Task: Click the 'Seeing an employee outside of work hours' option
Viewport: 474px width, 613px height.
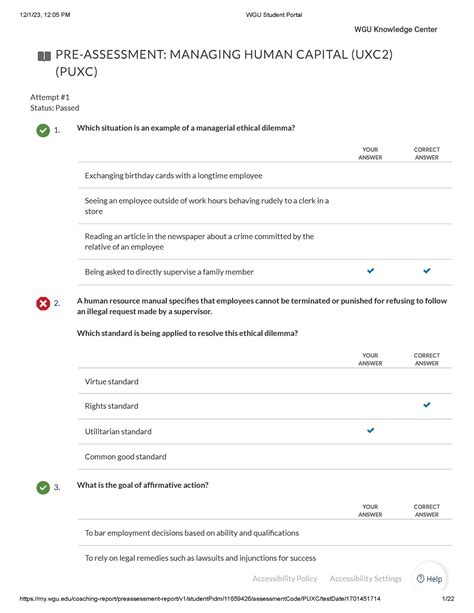Action: tap(265, 206)
